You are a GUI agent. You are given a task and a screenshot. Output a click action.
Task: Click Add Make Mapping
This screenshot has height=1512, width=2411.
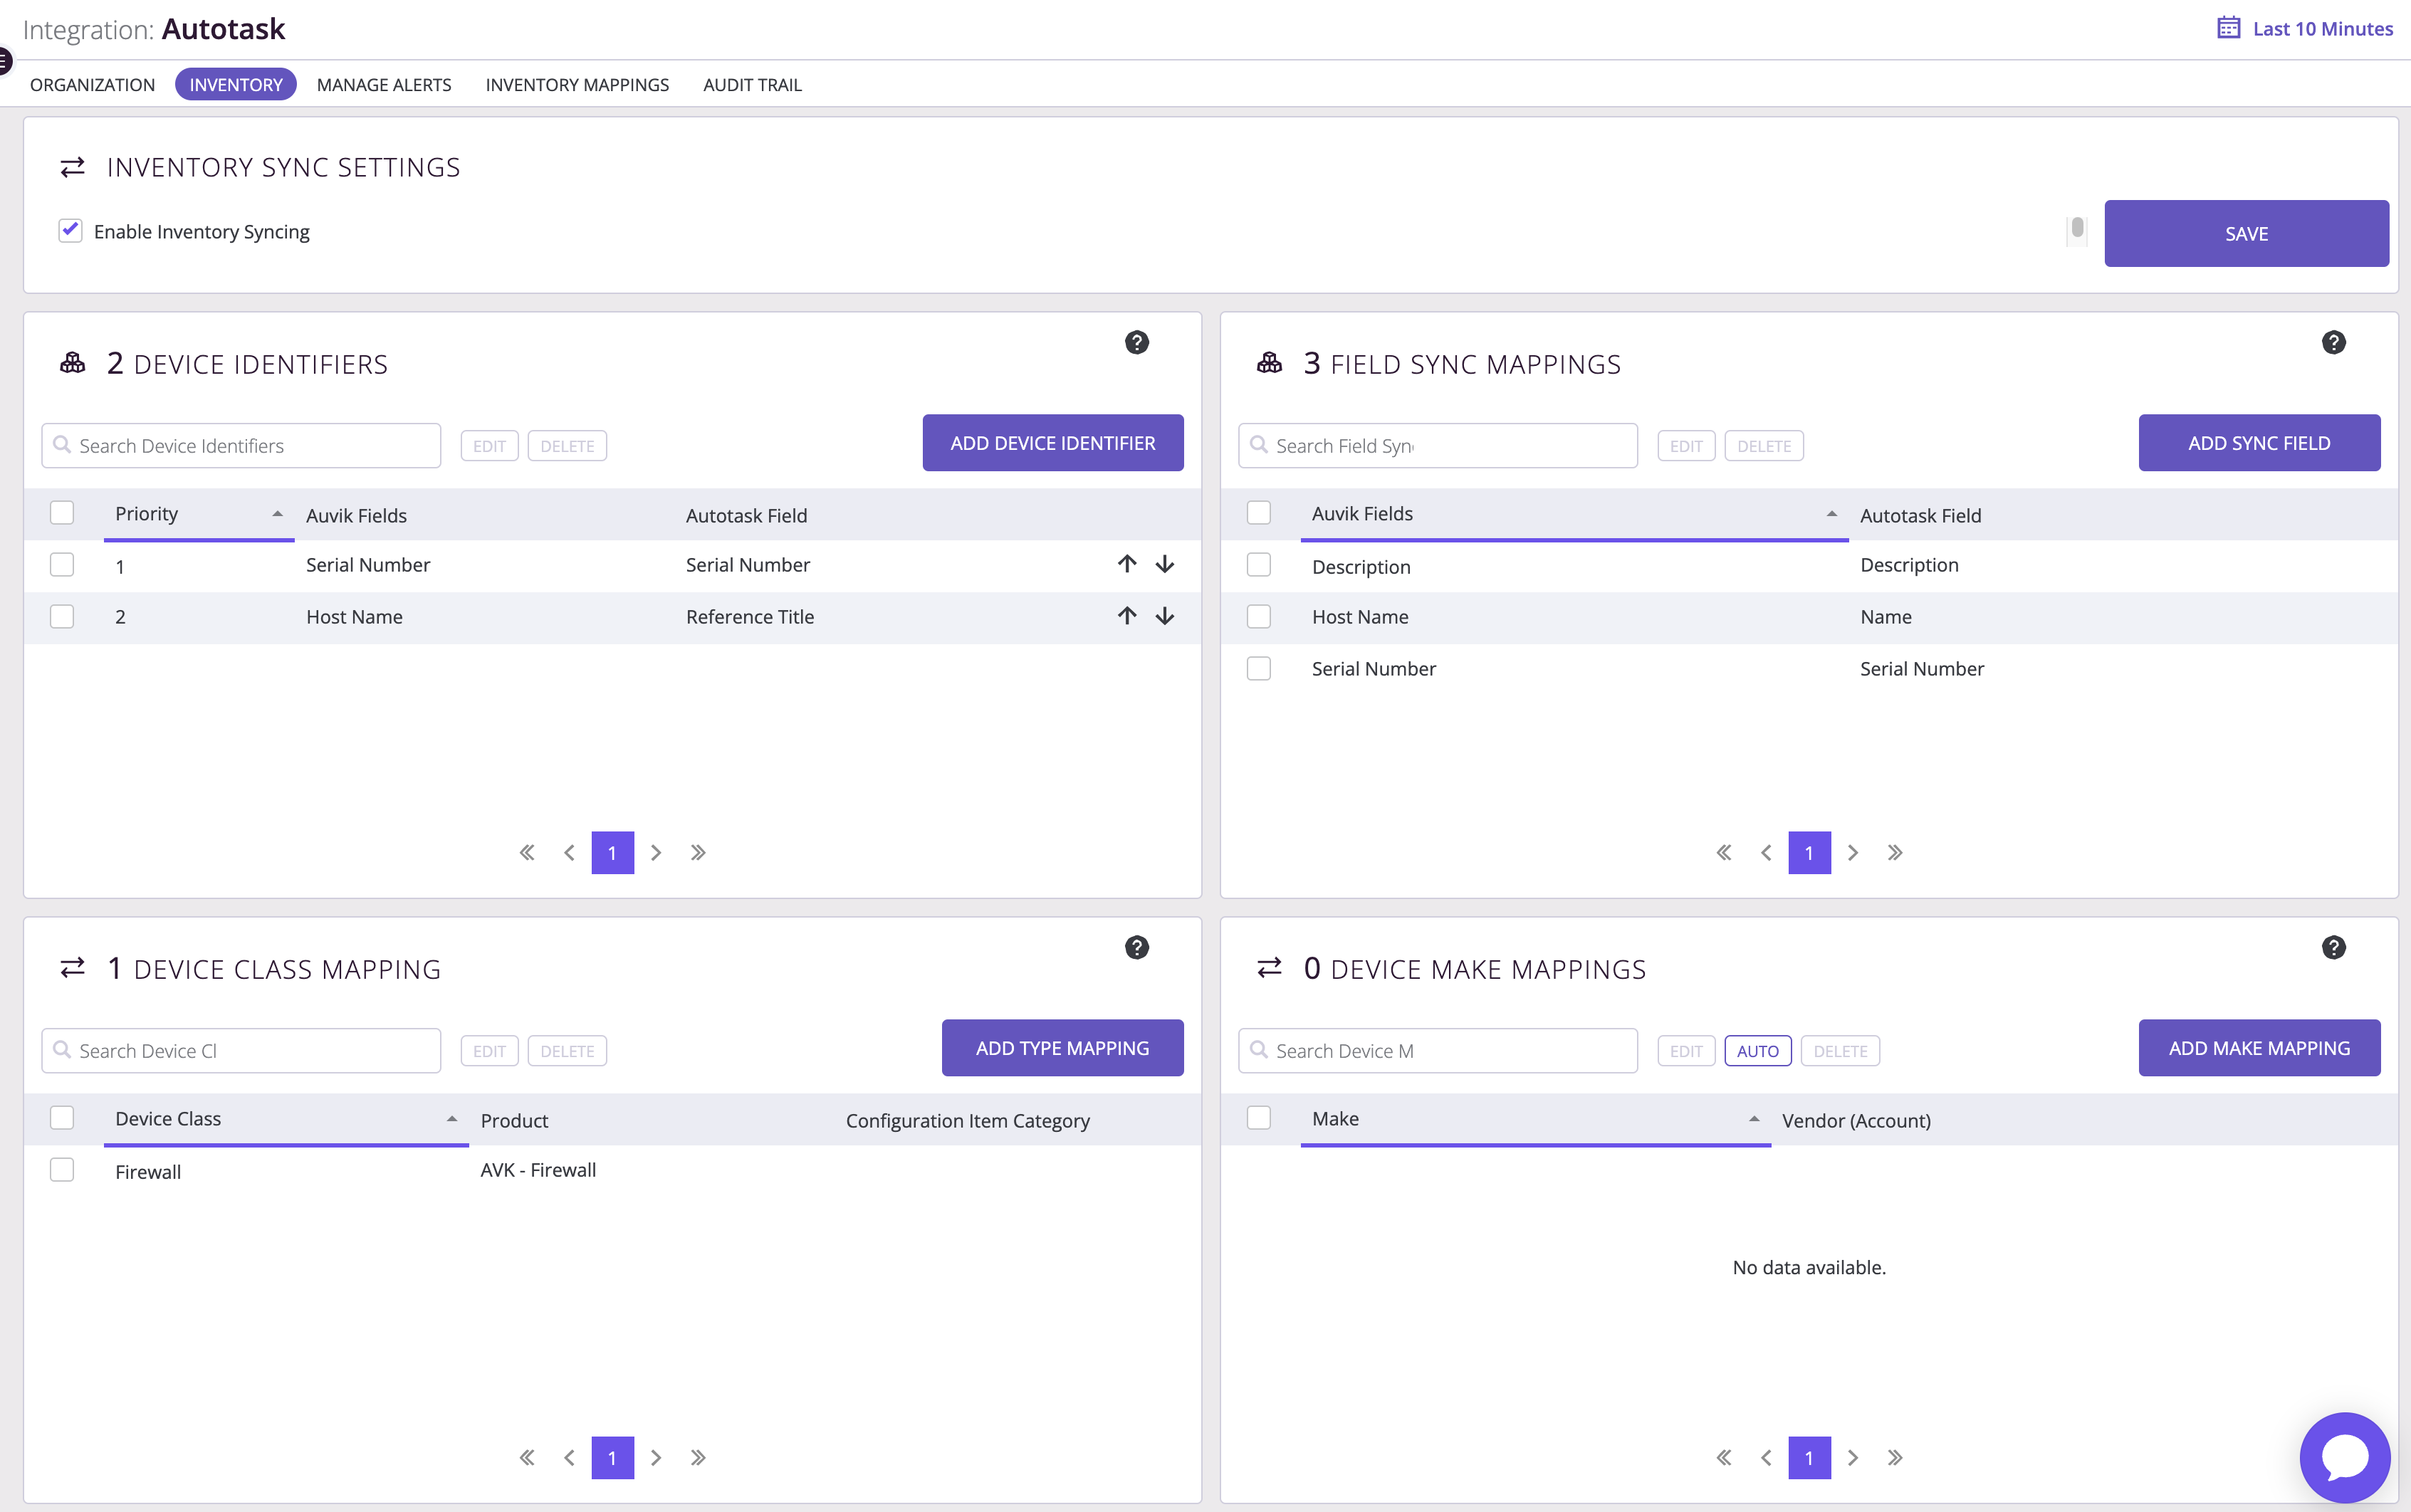(2259, 1048)
